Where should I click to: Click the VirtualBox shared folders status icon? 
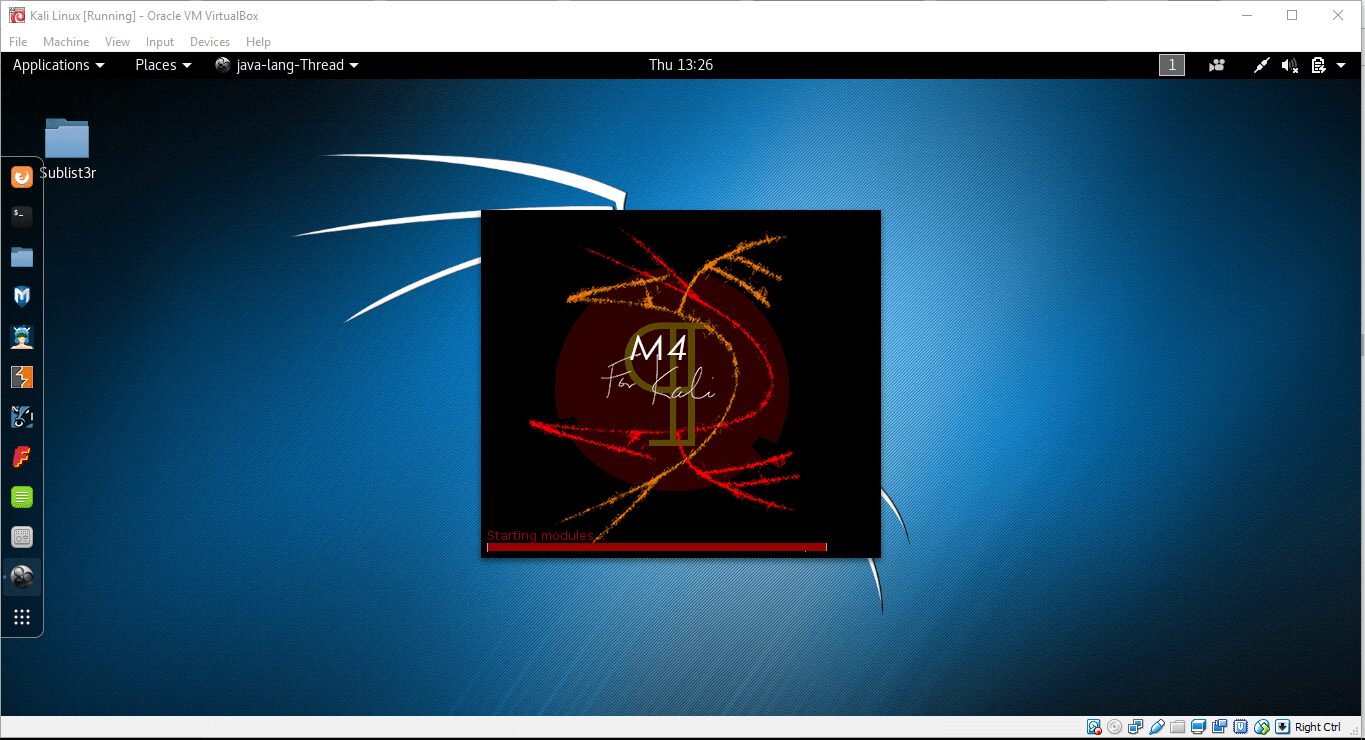coord(1178,727)
